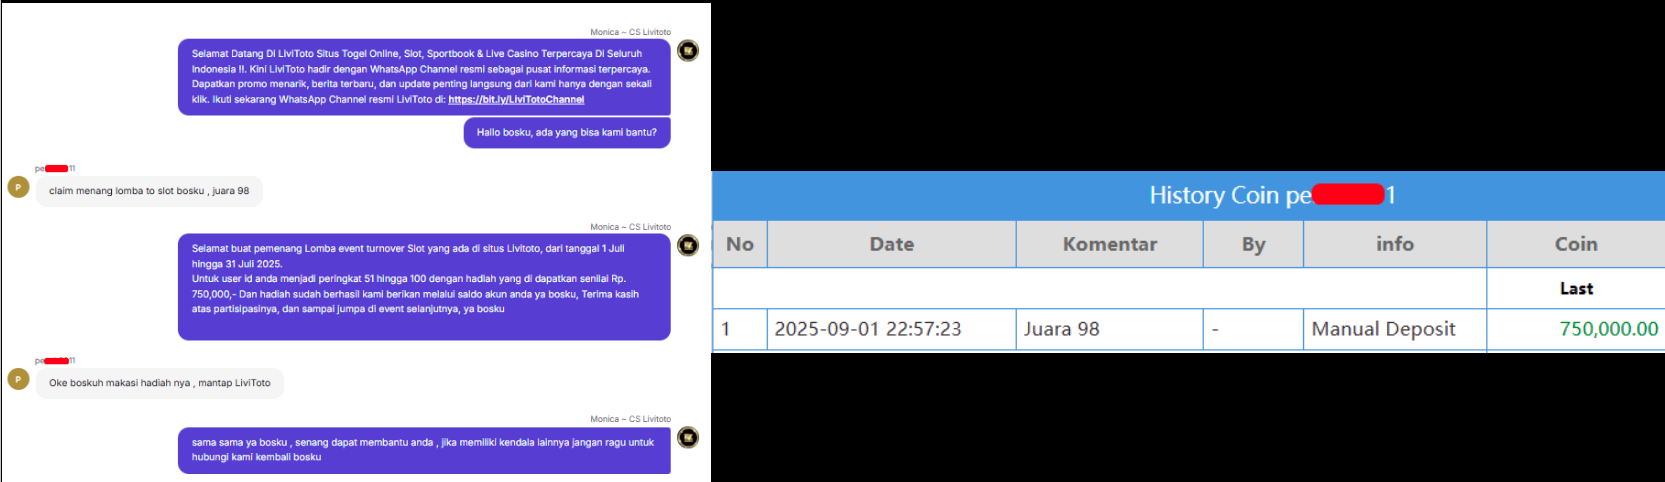
Task: Click row number '1' cell
Action: pos(740,329)
